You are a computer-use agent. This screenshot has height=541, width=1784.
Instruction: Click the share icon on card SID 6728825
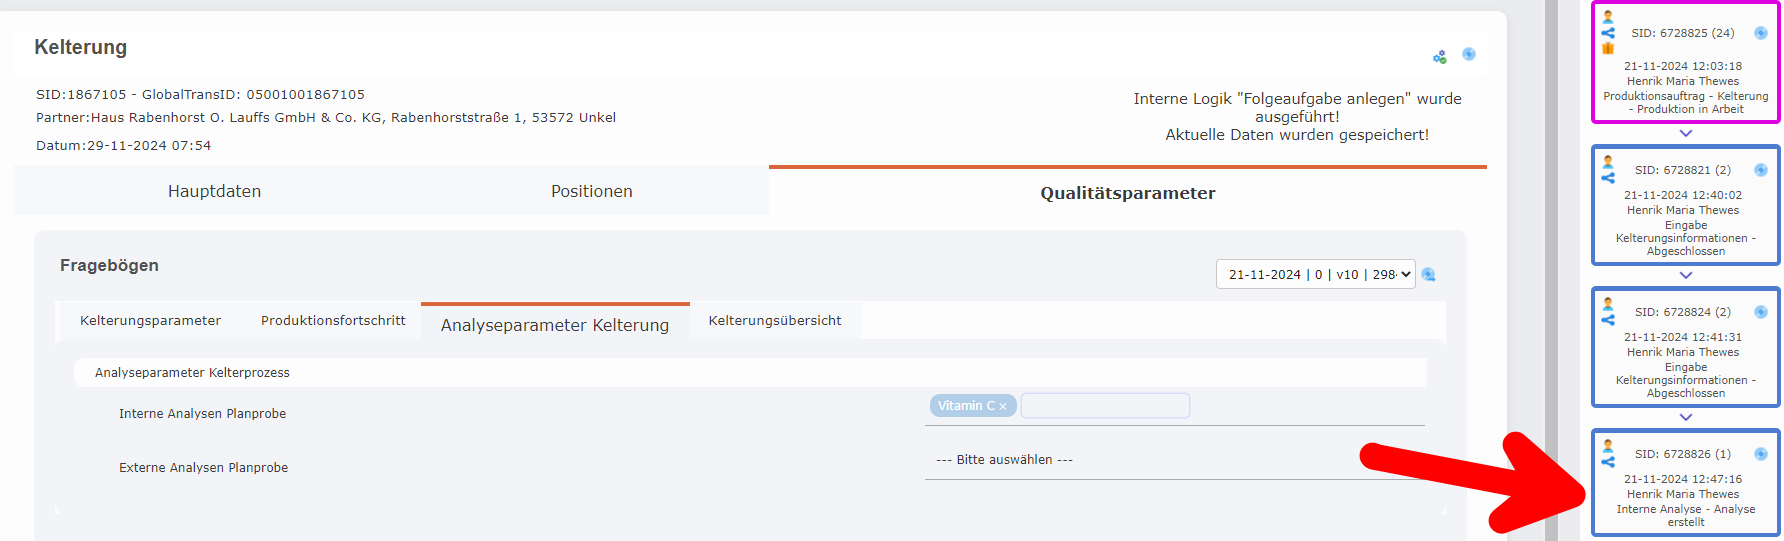[1608, 33]
